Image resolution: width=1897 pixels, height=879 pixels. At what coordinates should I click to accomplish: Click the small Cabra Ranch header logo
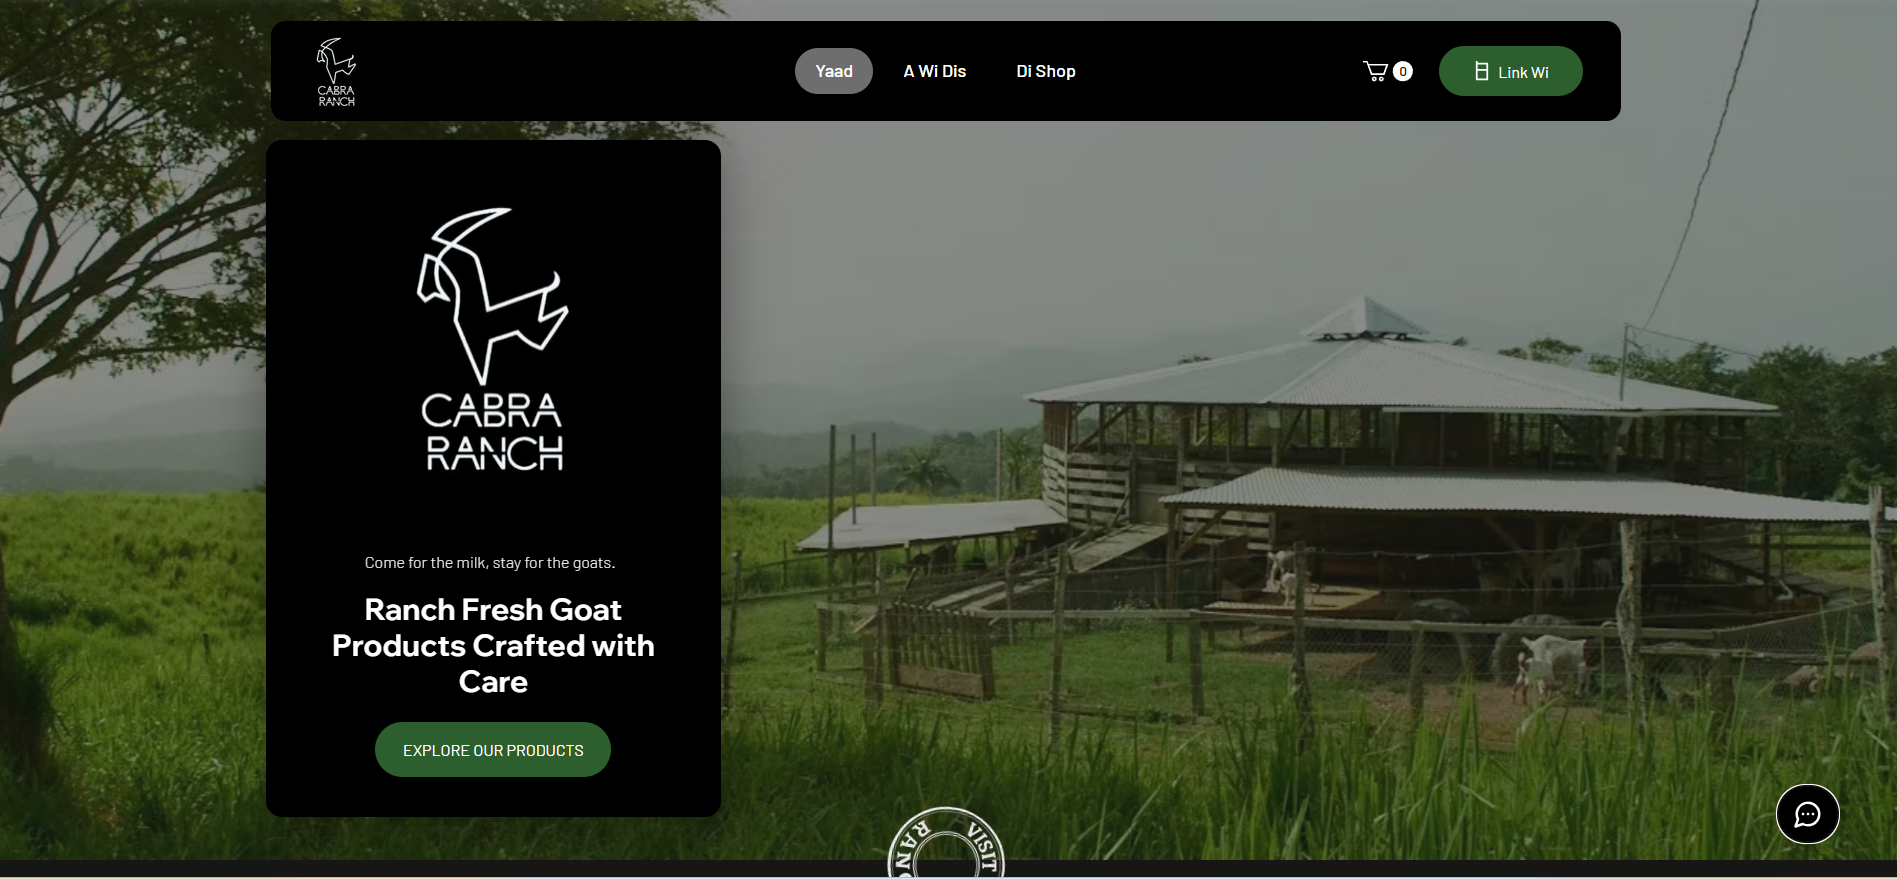336,72
